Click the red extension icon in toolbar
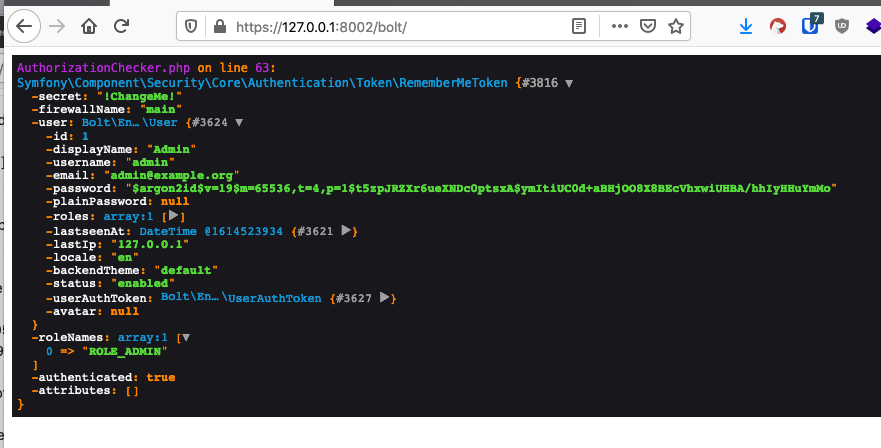This screenshot has width=881, height=448. tap(778, 26)
